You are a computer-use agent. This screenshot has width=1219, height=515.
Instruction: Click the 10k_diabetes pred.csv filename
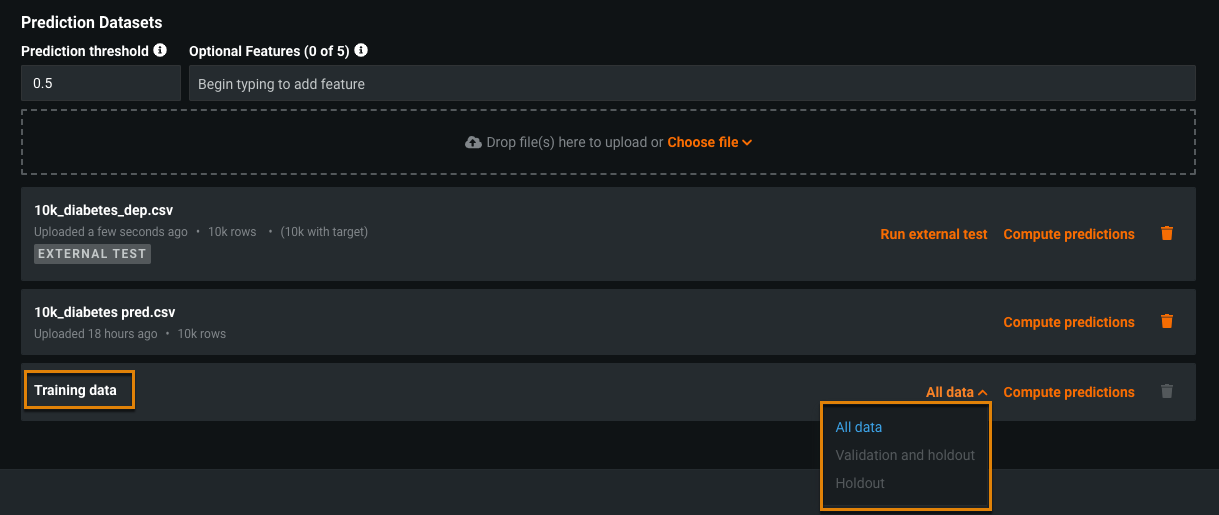(x=105, y=312)
